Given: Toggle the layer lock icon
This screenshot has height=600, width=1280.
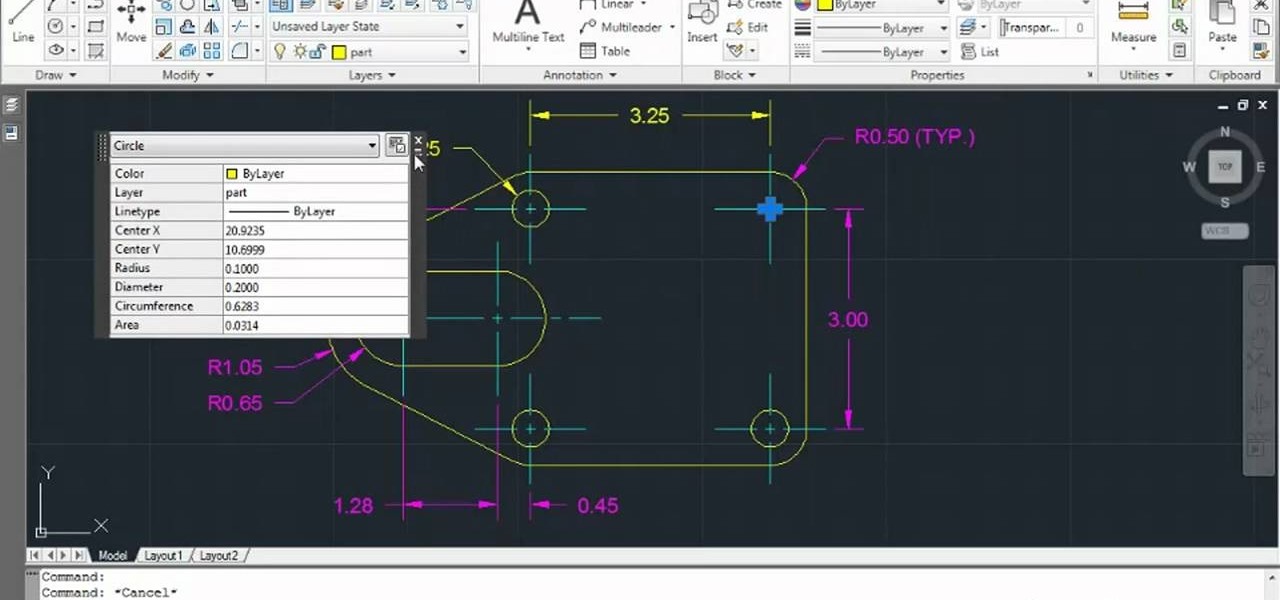Looking at the screenshot, I should (316, 50).
